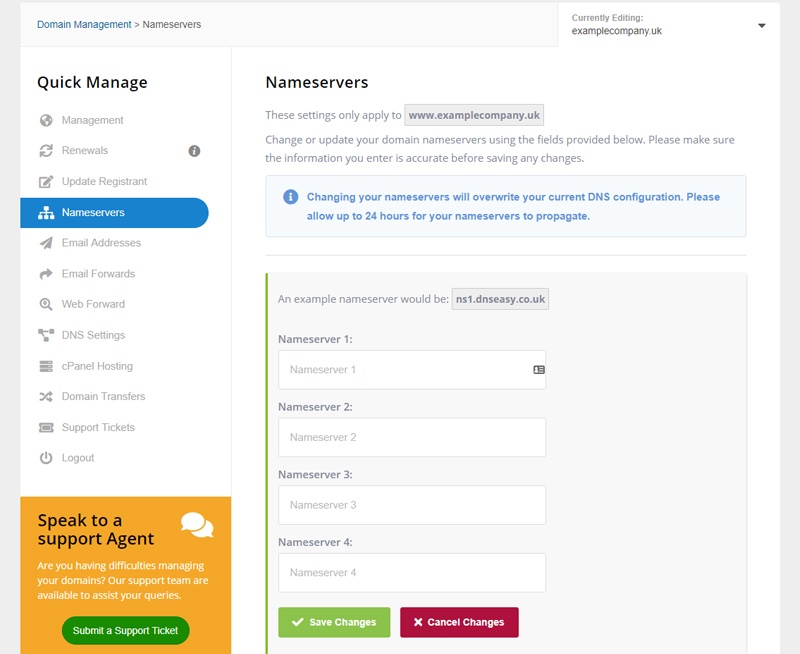Click the Nameservers page heading
Screen dimensions: 800x654
pyautogui.click(x=317, y=83)
